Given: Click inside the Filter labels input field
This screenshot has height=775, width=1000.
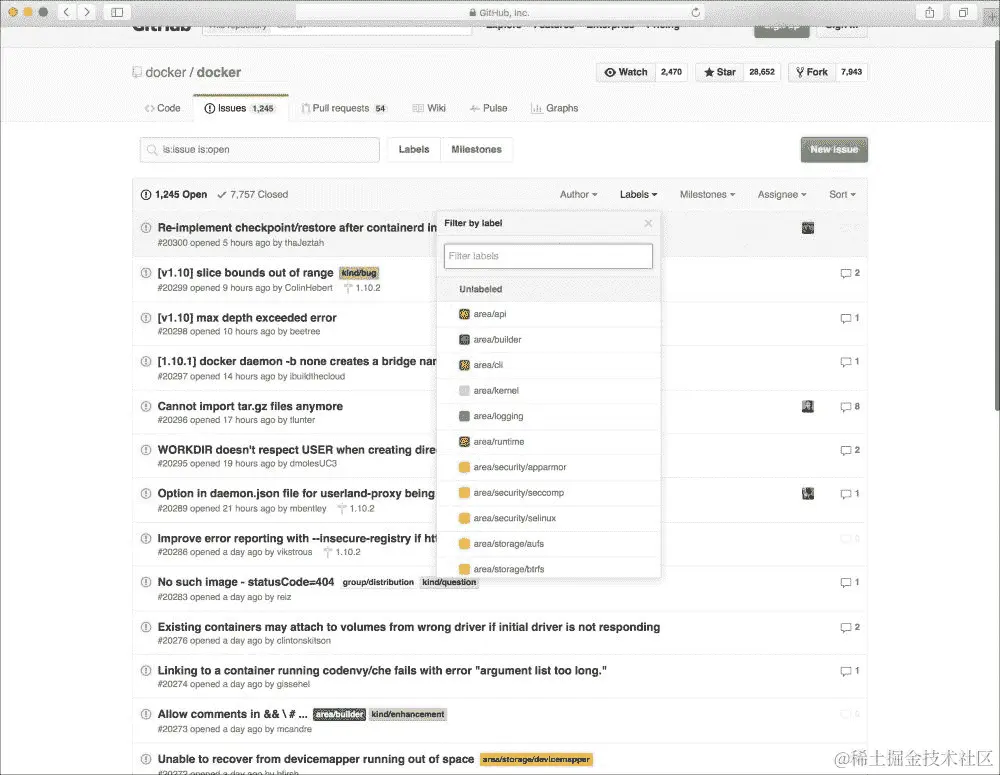Looking at the screenshot, I should [x=548, y=255].
